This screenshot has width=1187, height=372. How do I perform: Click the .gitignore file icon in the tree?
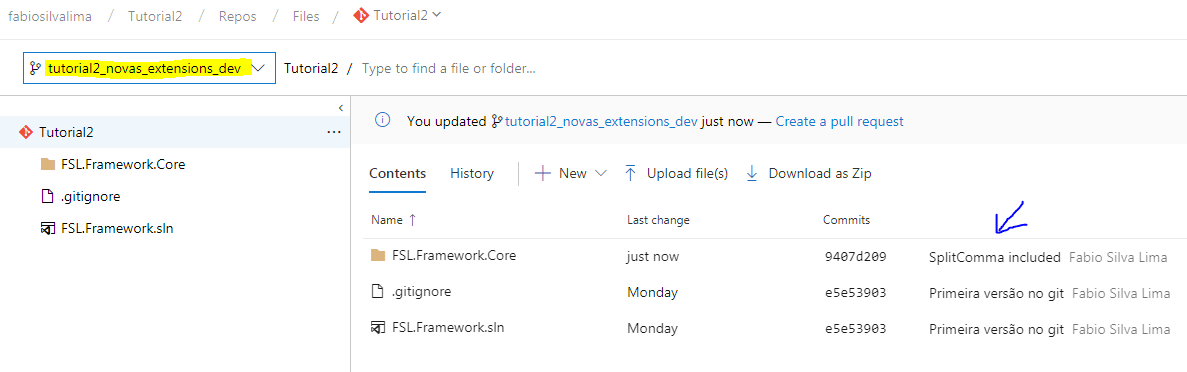point(48,196)
